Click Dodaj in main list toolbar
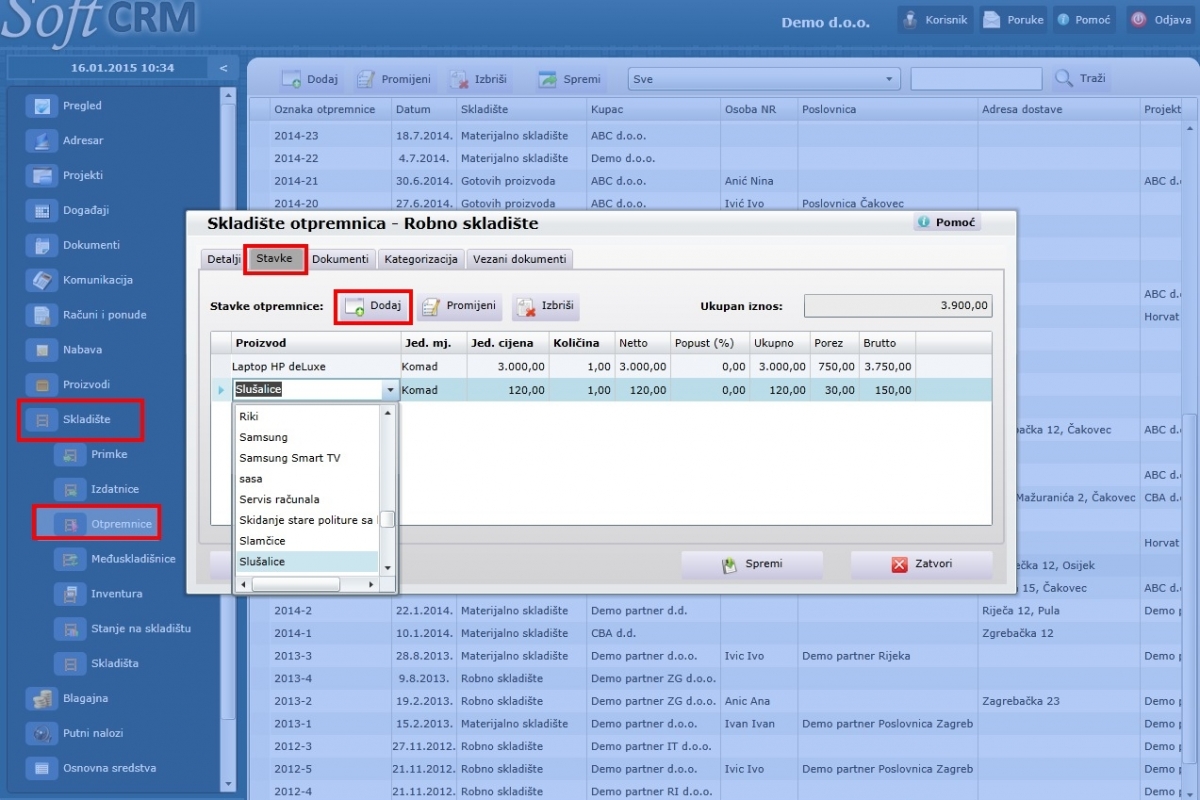Image resolution: width=1200 pixels, height=800 pixels. pos(309,79)
